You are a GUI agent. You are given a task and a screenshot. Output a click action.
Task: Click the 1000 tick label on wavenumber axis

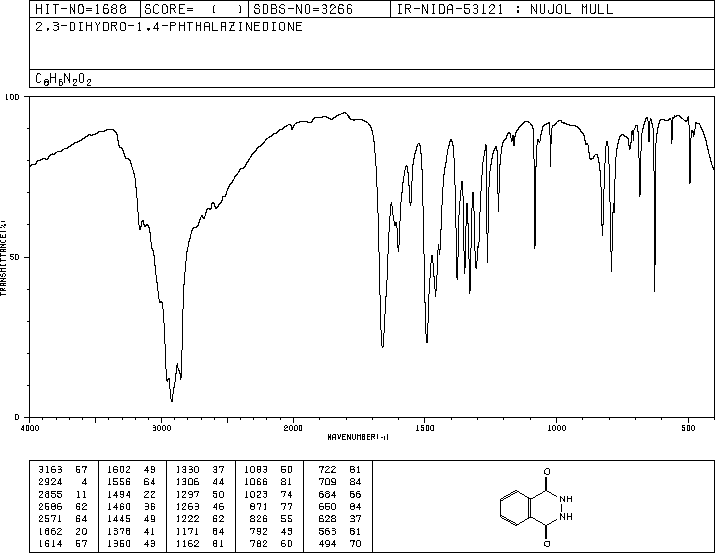pos(556,428)
